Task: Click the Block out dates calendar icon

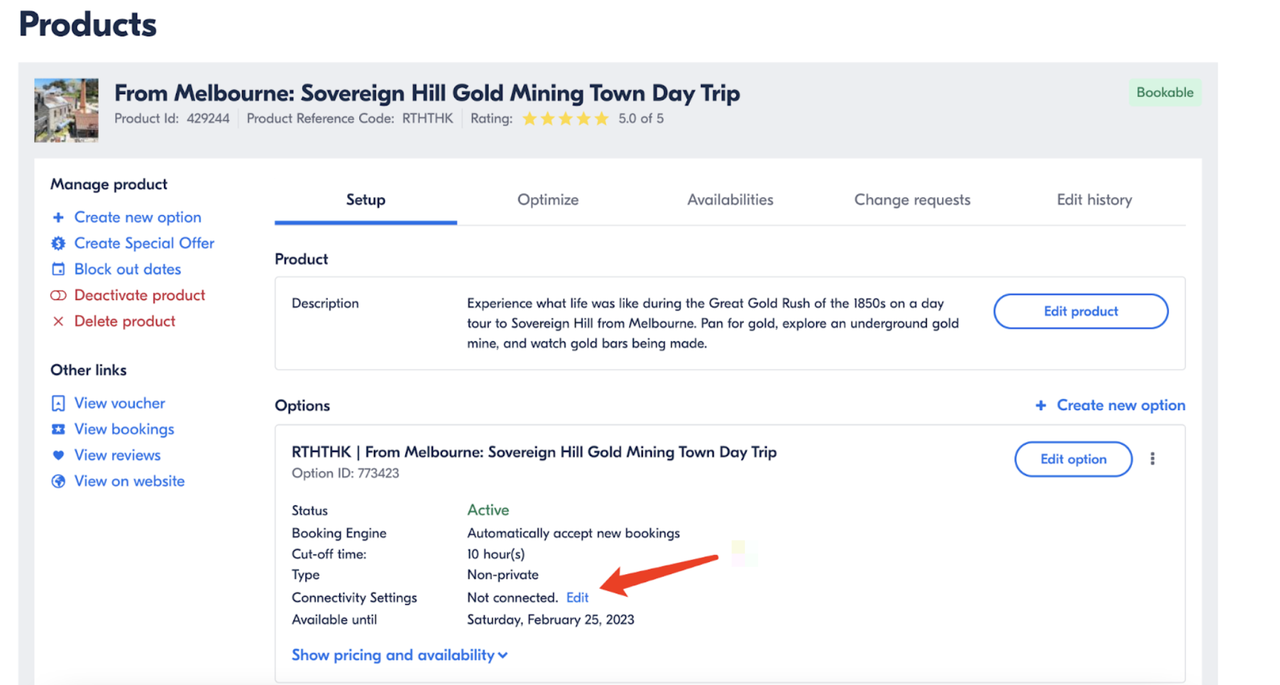Action: 58,269
